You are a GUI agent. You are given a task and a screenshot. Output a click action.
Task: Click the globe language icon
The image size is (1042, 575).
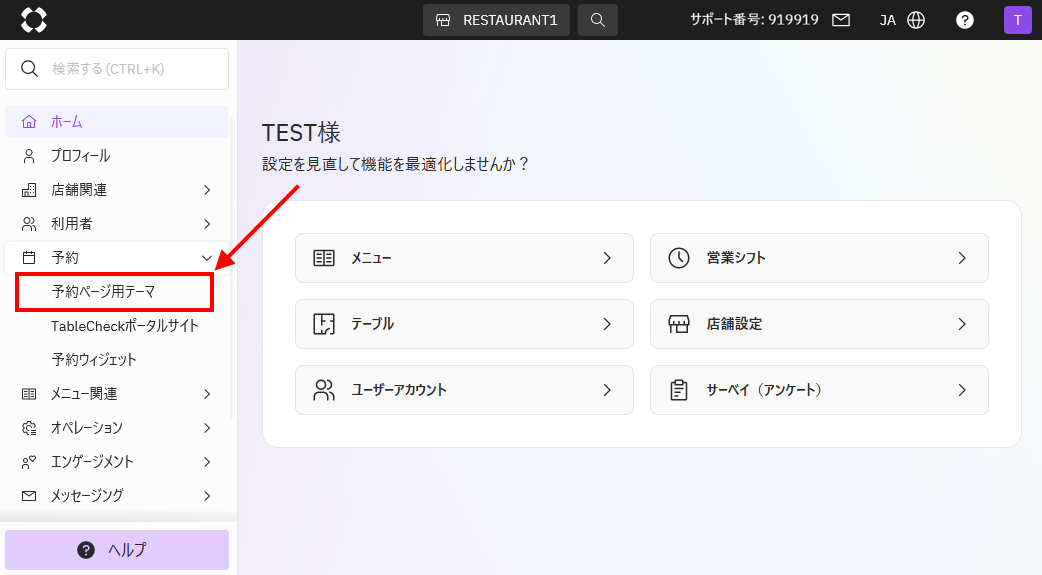click(916, 20)
